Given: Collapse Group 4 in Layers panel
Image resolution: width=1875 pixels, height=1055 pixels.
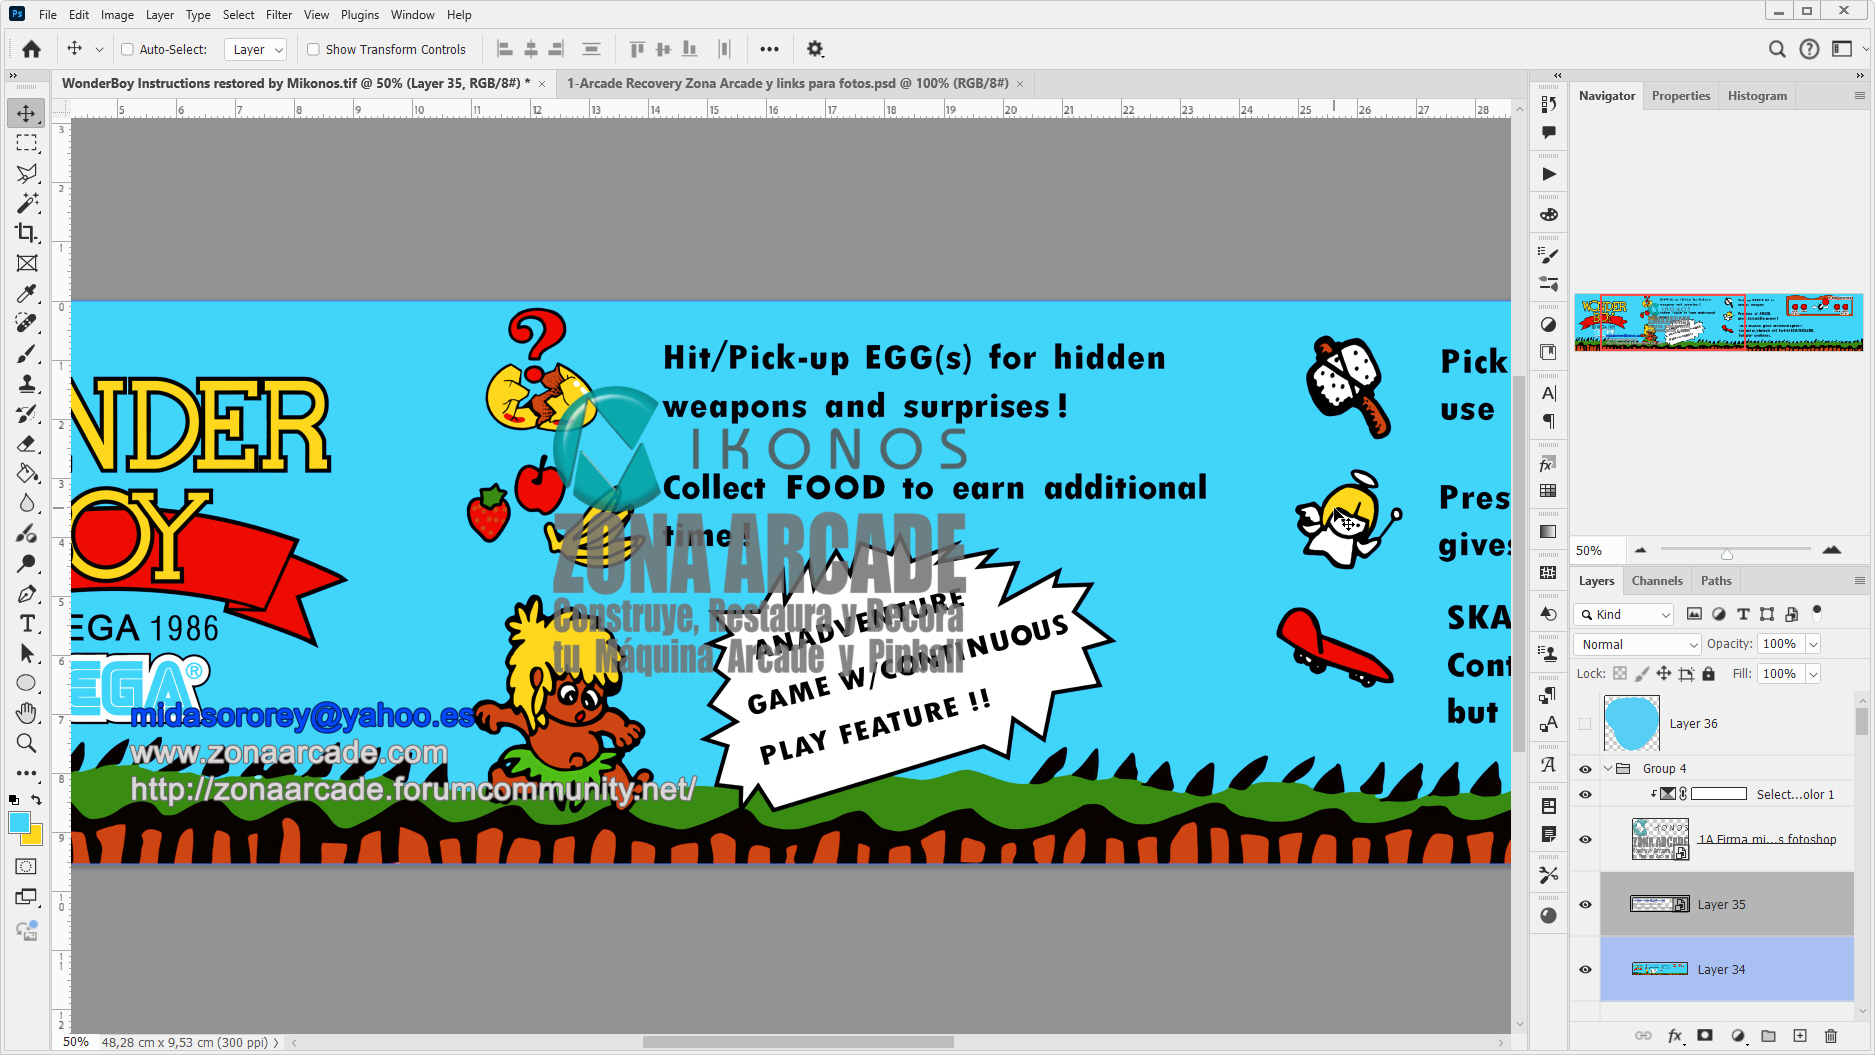Looking at the screenshot, I should 1608,769.
